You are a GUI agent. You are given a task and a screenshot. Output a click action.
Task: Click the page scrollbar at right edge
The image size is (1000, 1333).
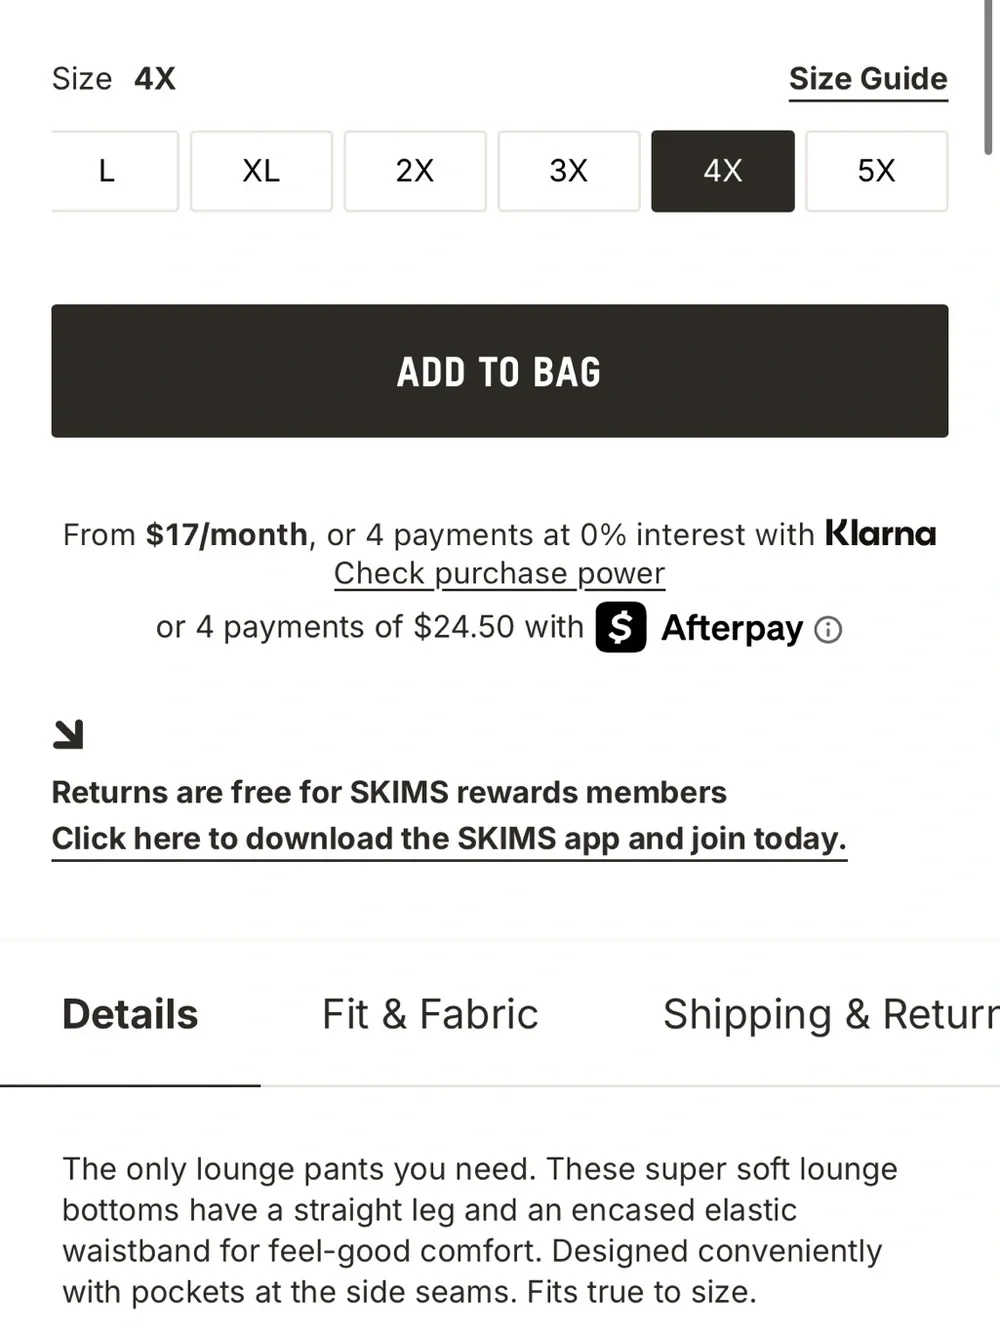988,78
